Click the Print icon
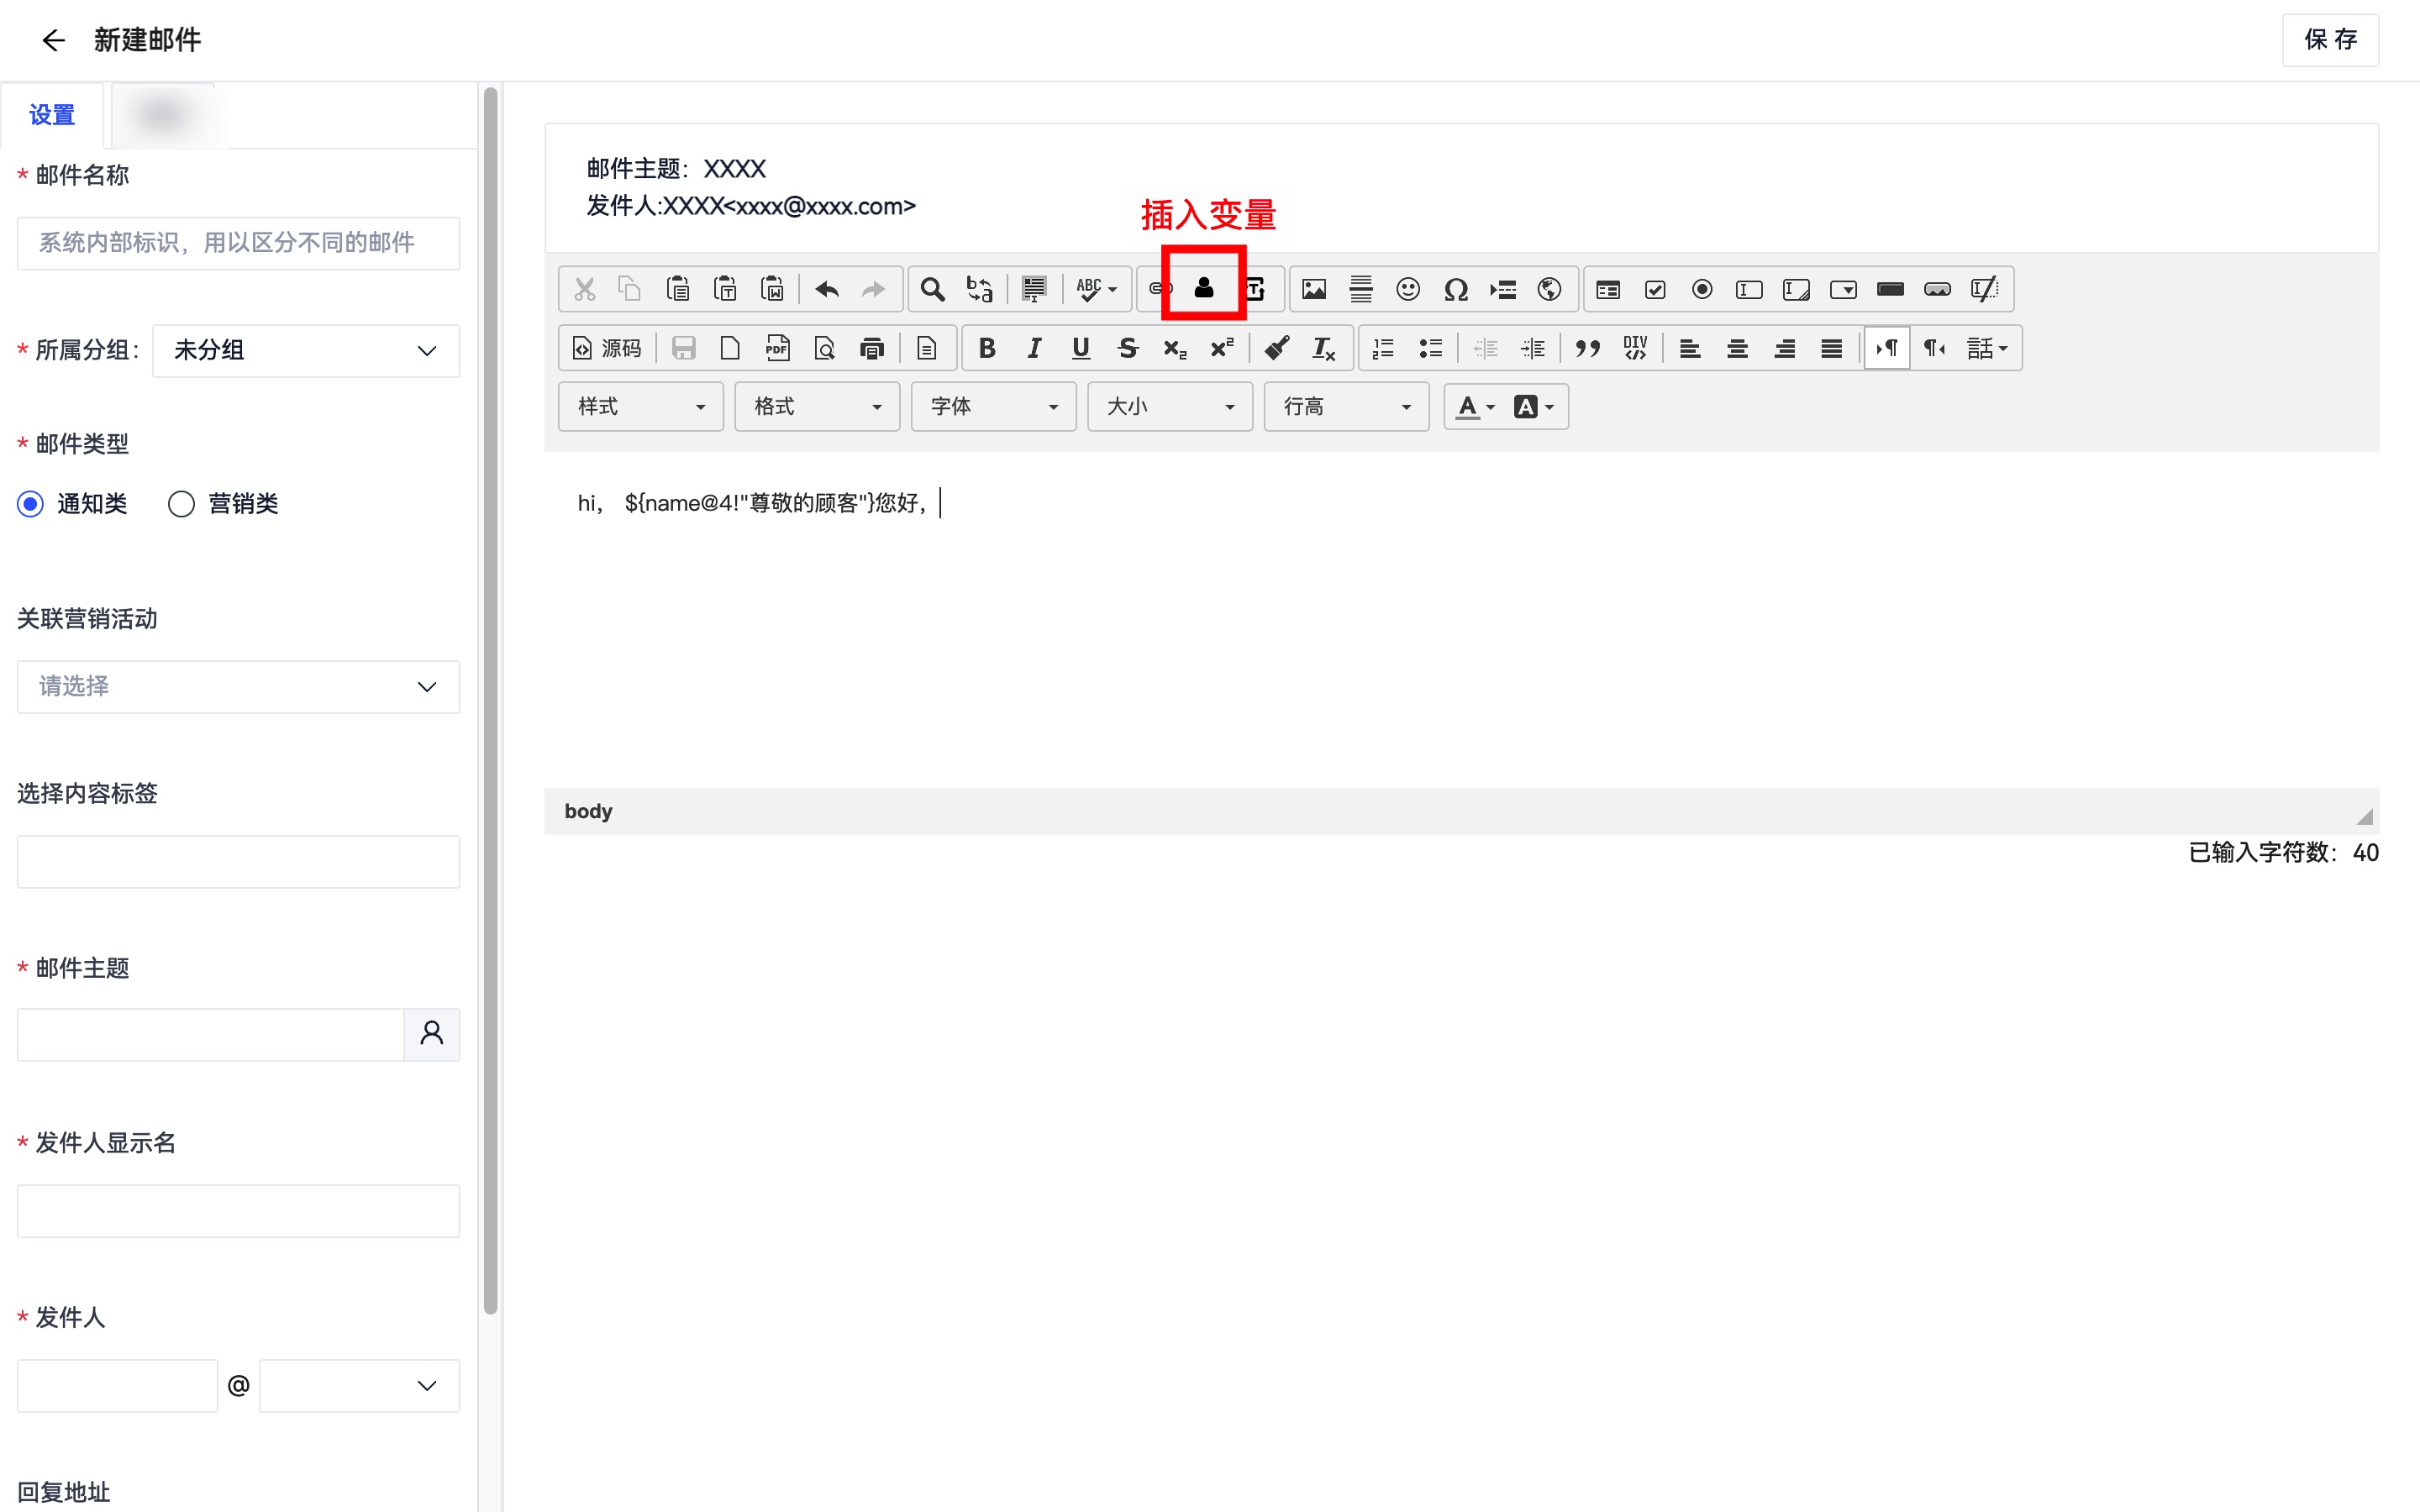 (x=872, y=348)
